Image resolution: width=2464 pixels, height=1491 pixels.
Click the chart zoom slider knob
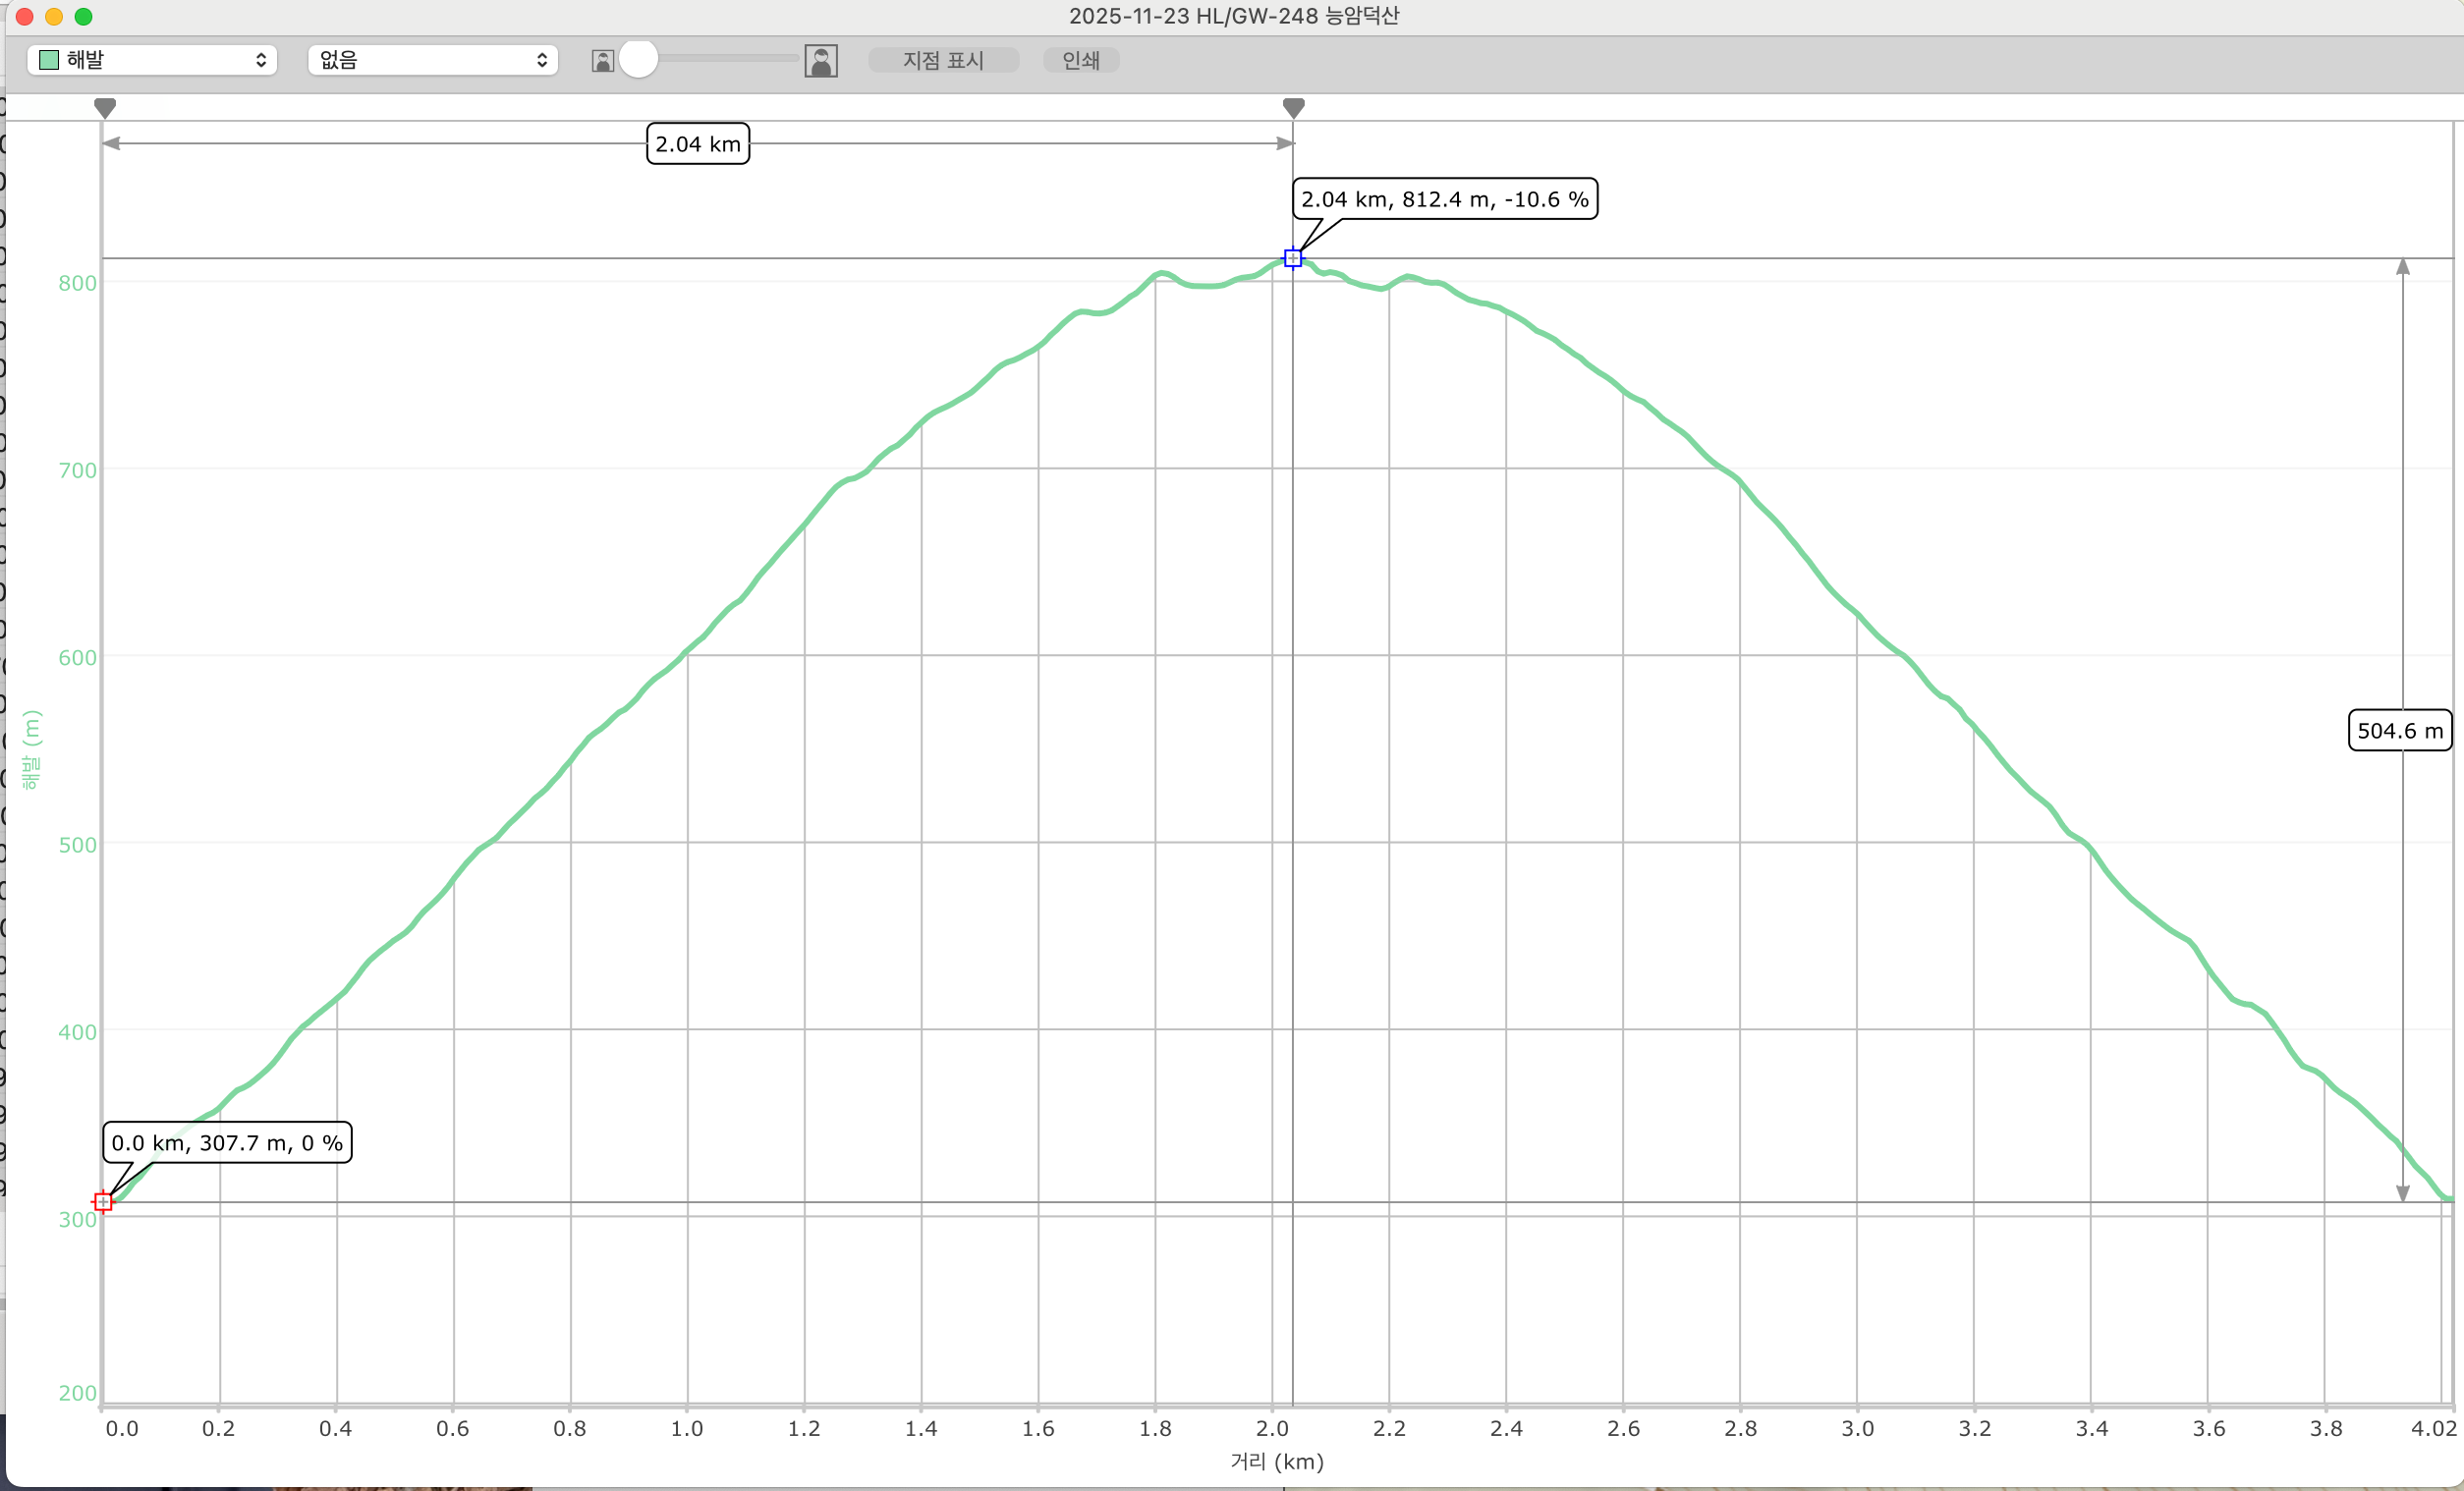click(x=638, y=59)
